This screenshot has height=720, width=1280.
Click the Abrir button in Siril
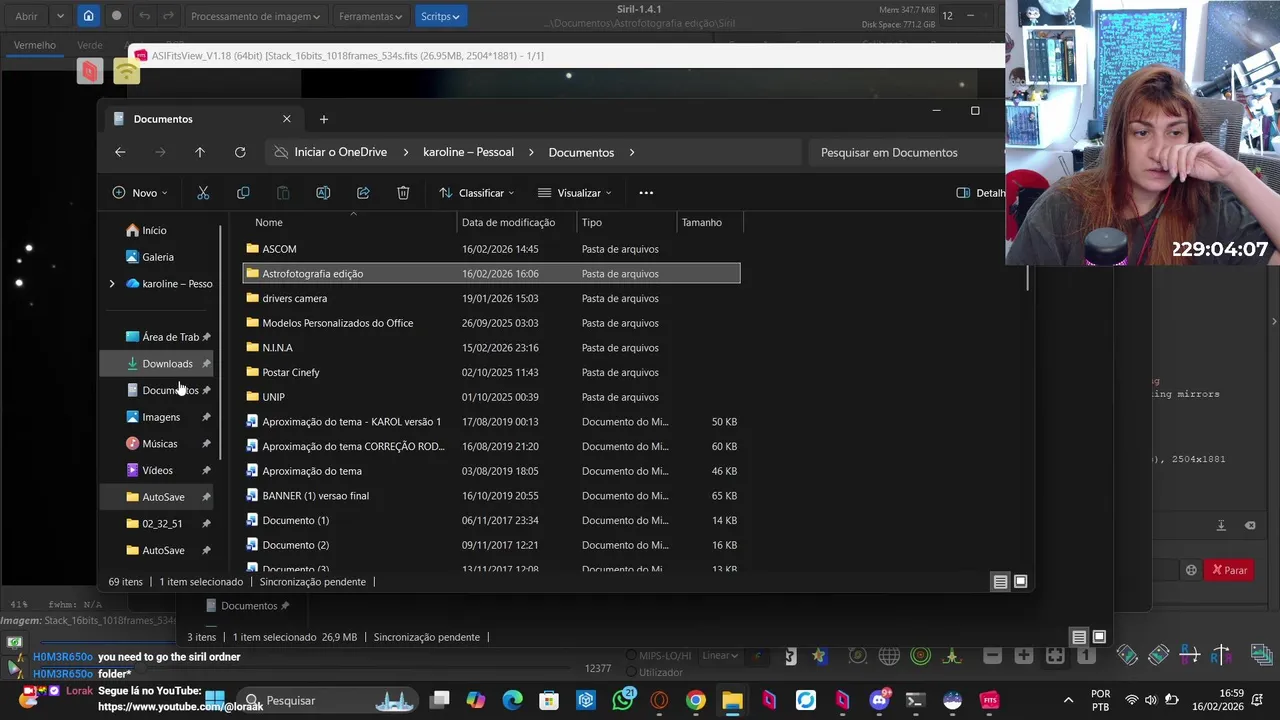pyautogui.click(x=26, y=16)
